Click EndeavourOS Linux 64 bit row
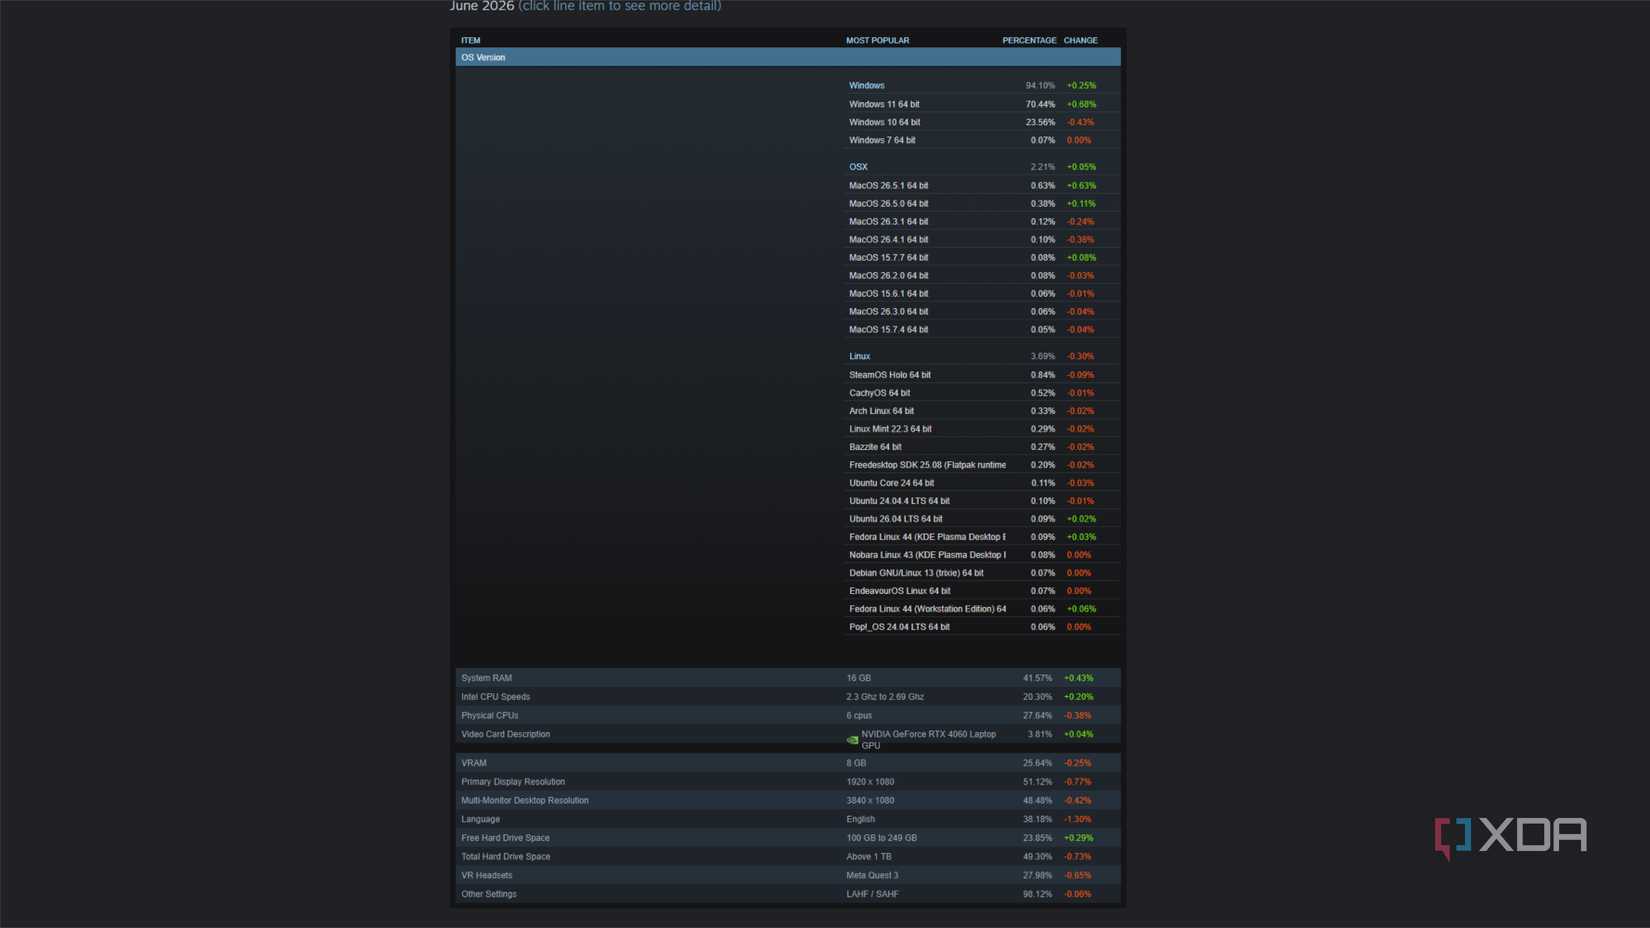 point(982,591)
